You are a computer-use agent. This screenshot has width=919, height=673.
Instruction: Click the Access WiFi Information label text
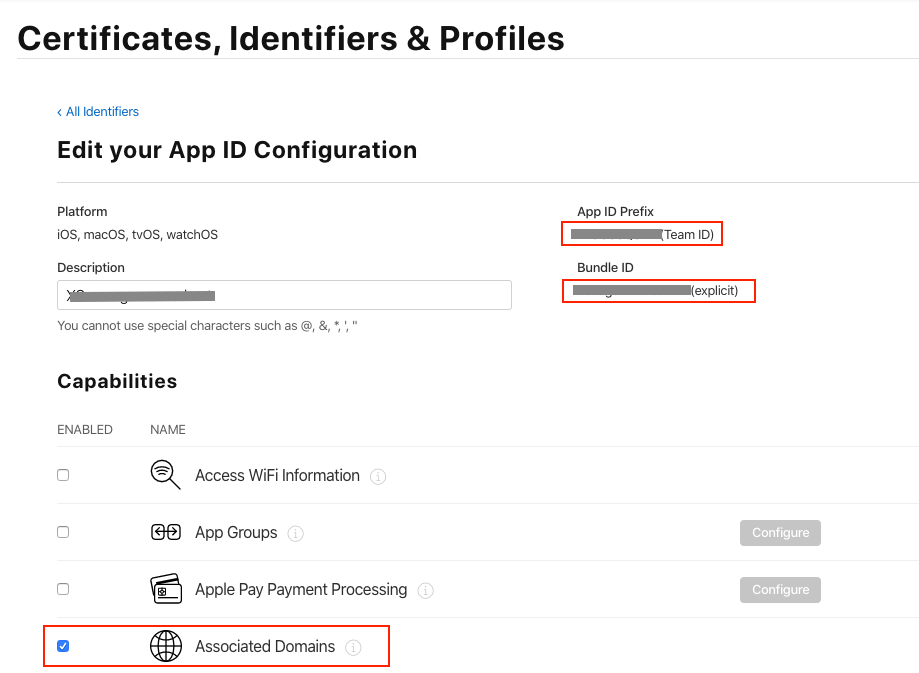click(x=277, y=476)
